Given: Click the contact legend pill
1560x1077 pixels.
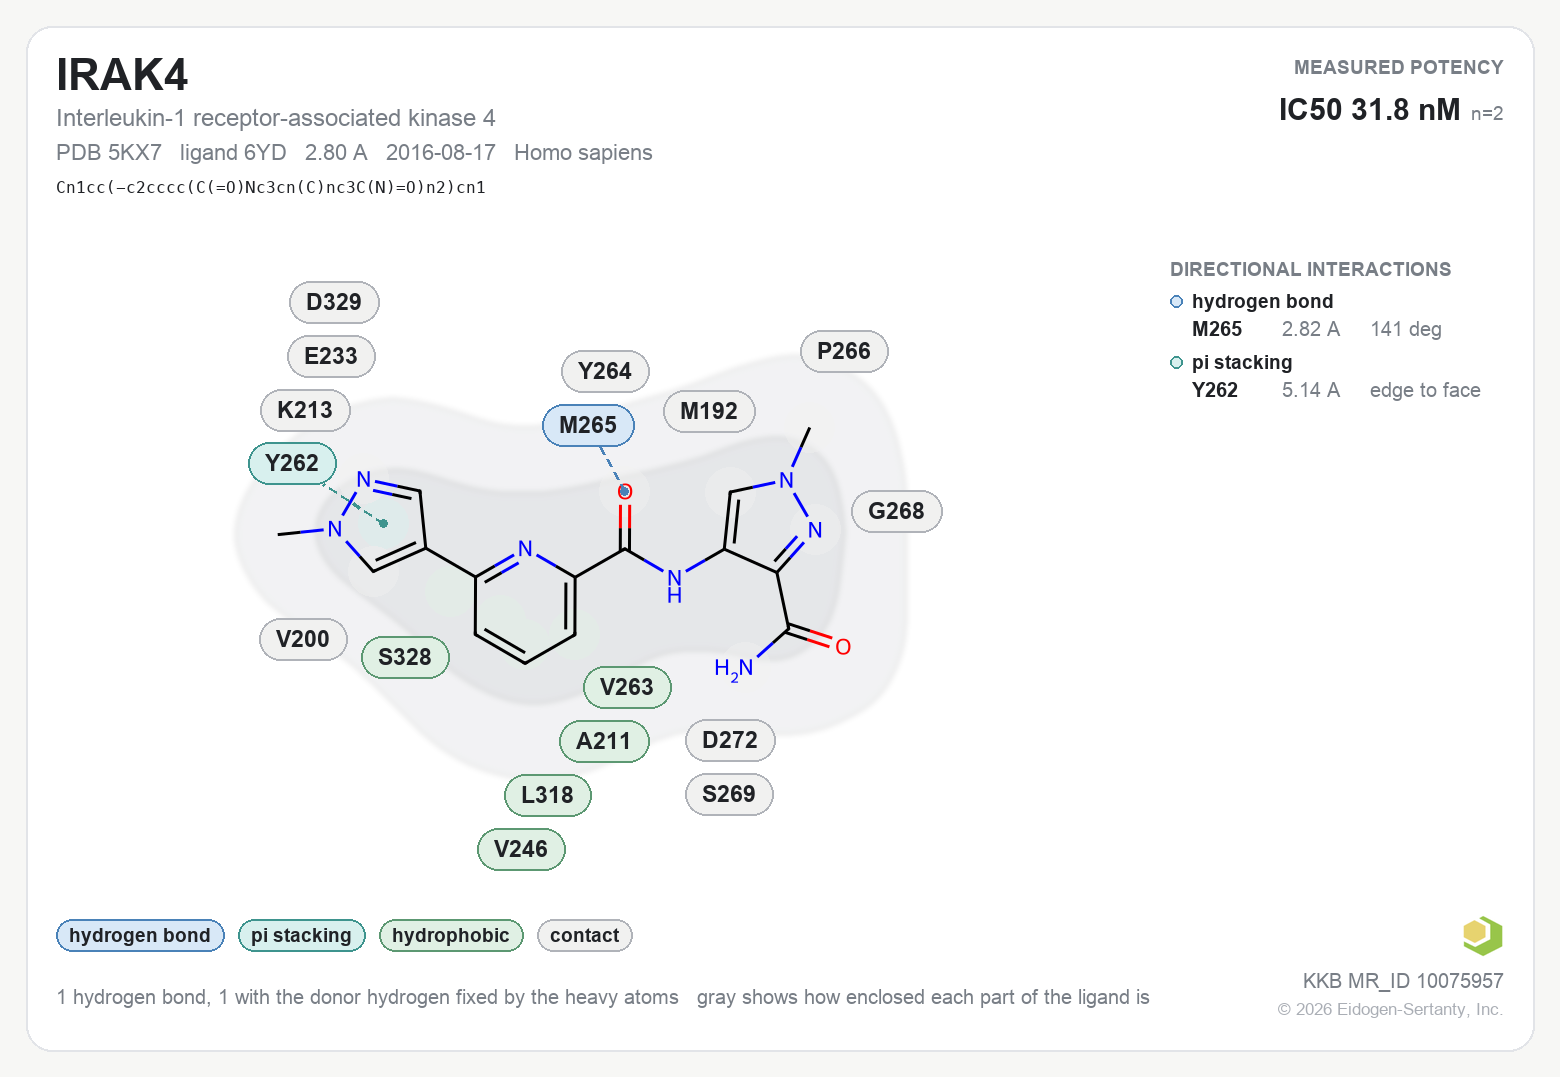Looking at the screenshot, I should click(x=585, y=935).
